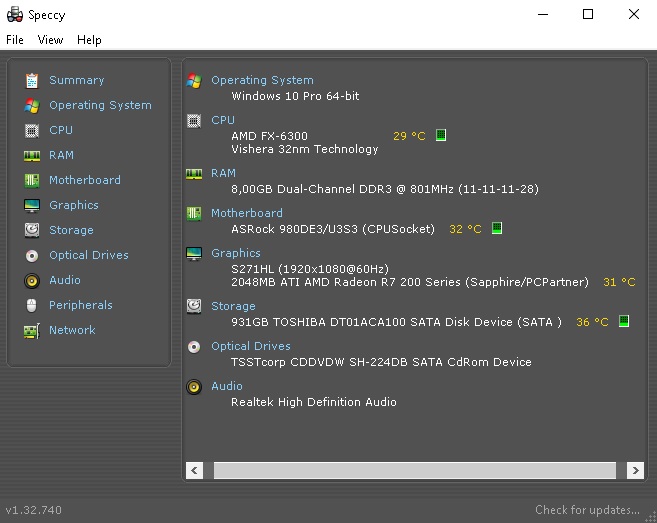Select Peripherals section in the sidebar
The image size is (657, 523).
click(x=81, y=305)
